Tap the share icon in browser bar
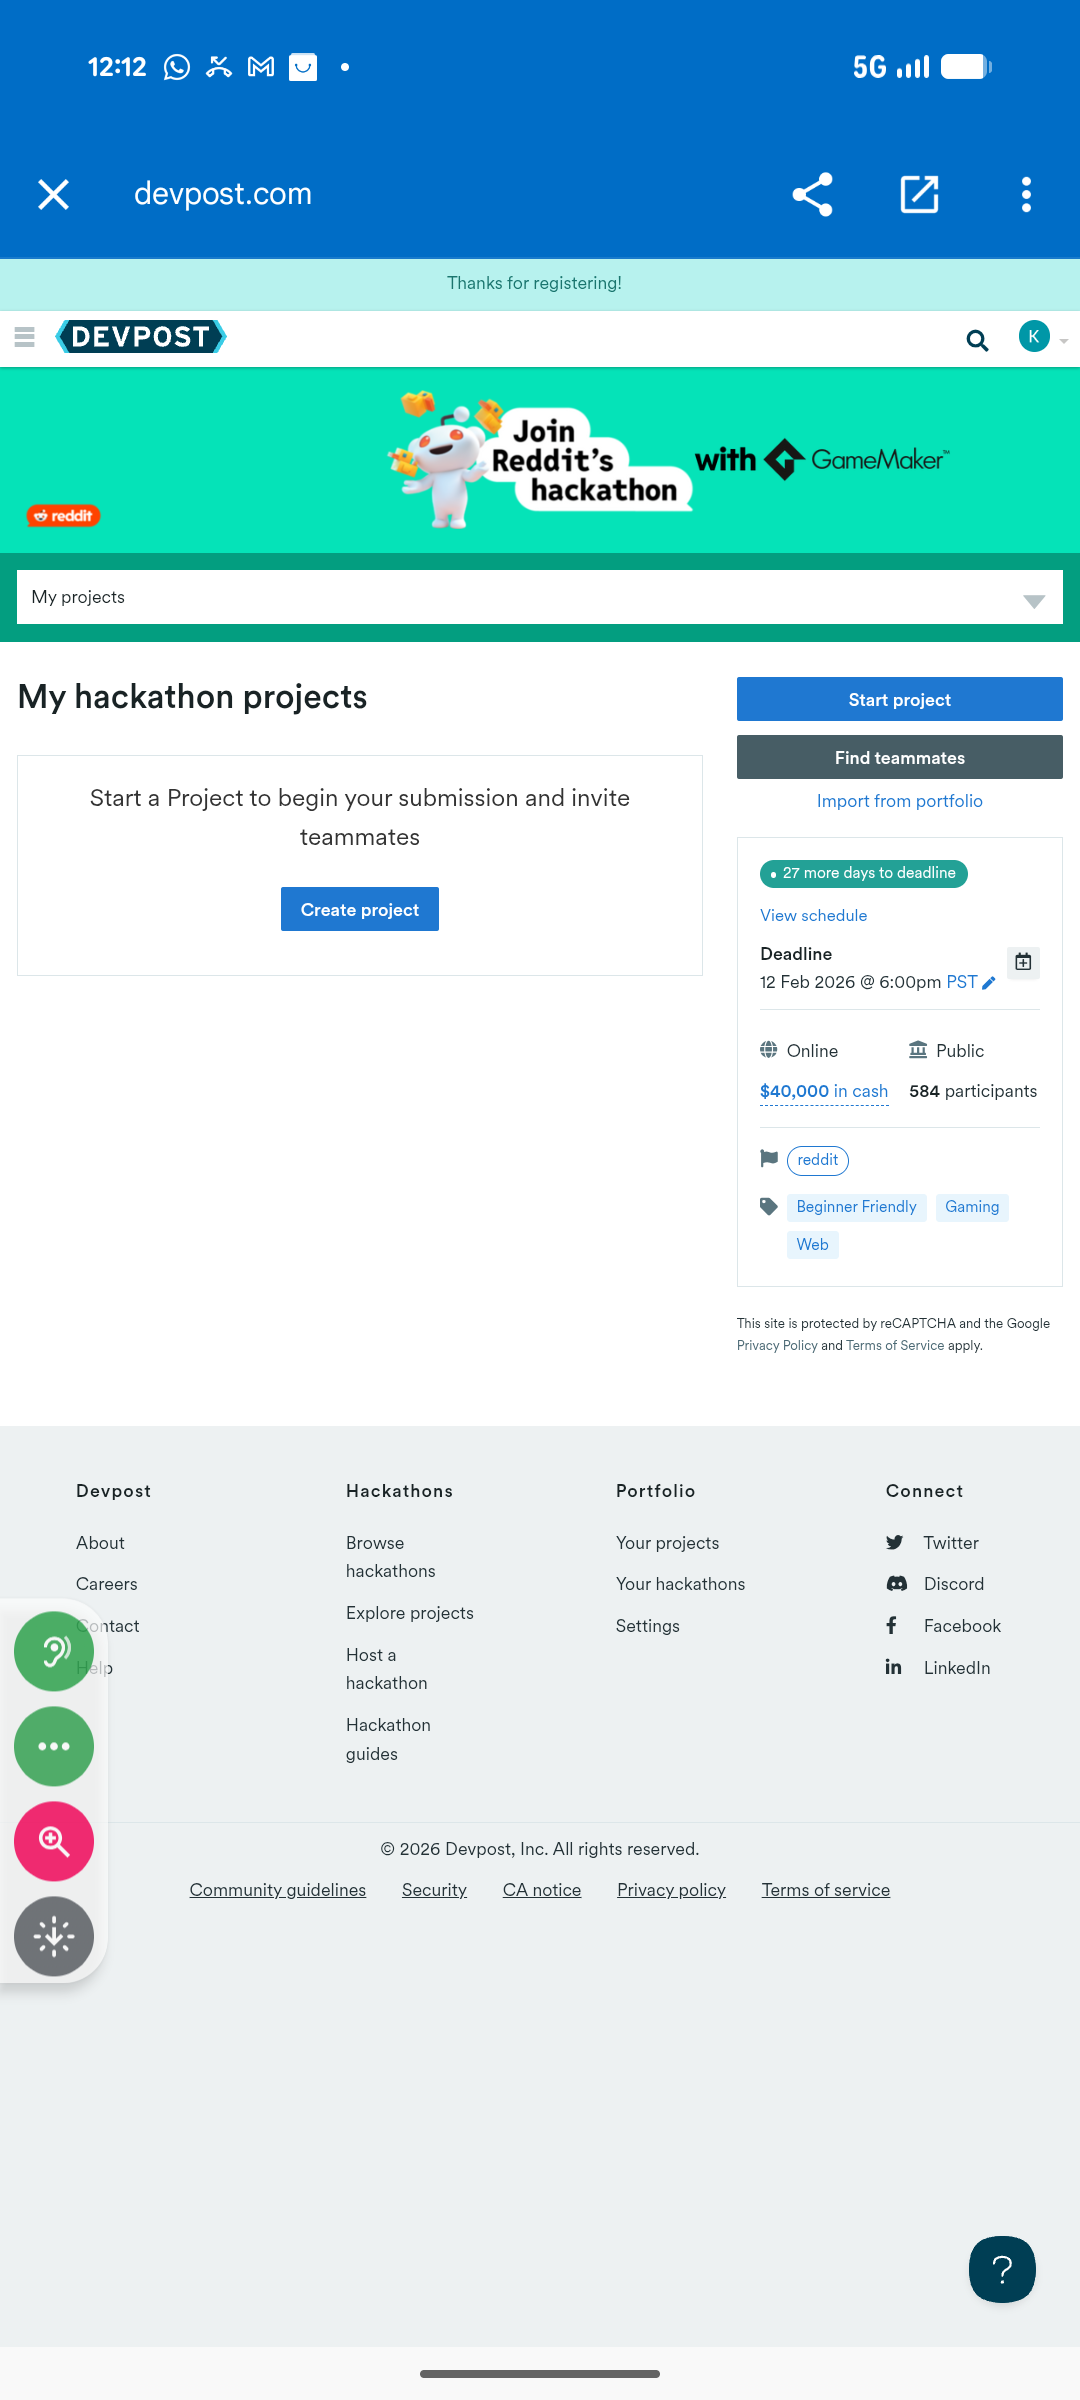The height and width of the screenshot is (2400, 1080). point(812,194)
